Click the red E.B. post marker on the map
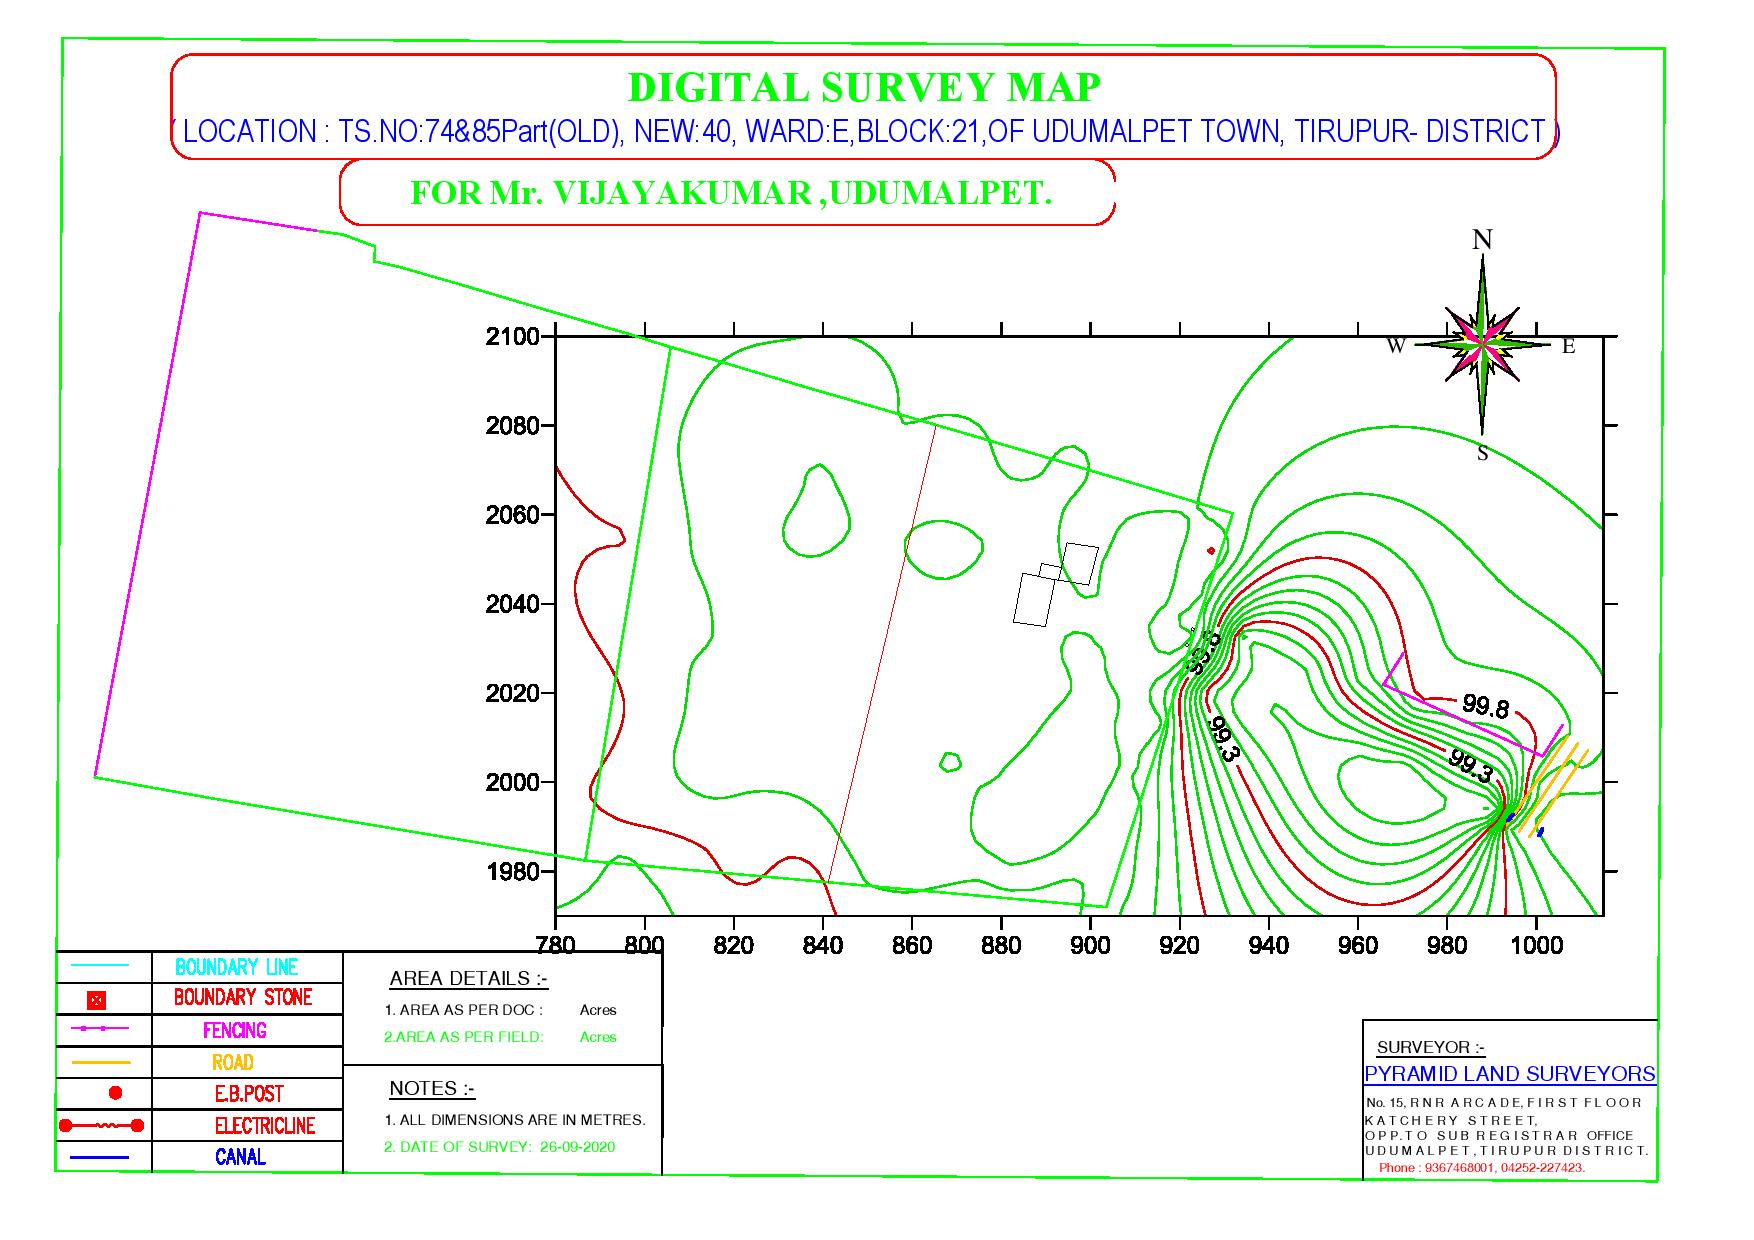1754x1240 pixels. [x=1211, y=551]
